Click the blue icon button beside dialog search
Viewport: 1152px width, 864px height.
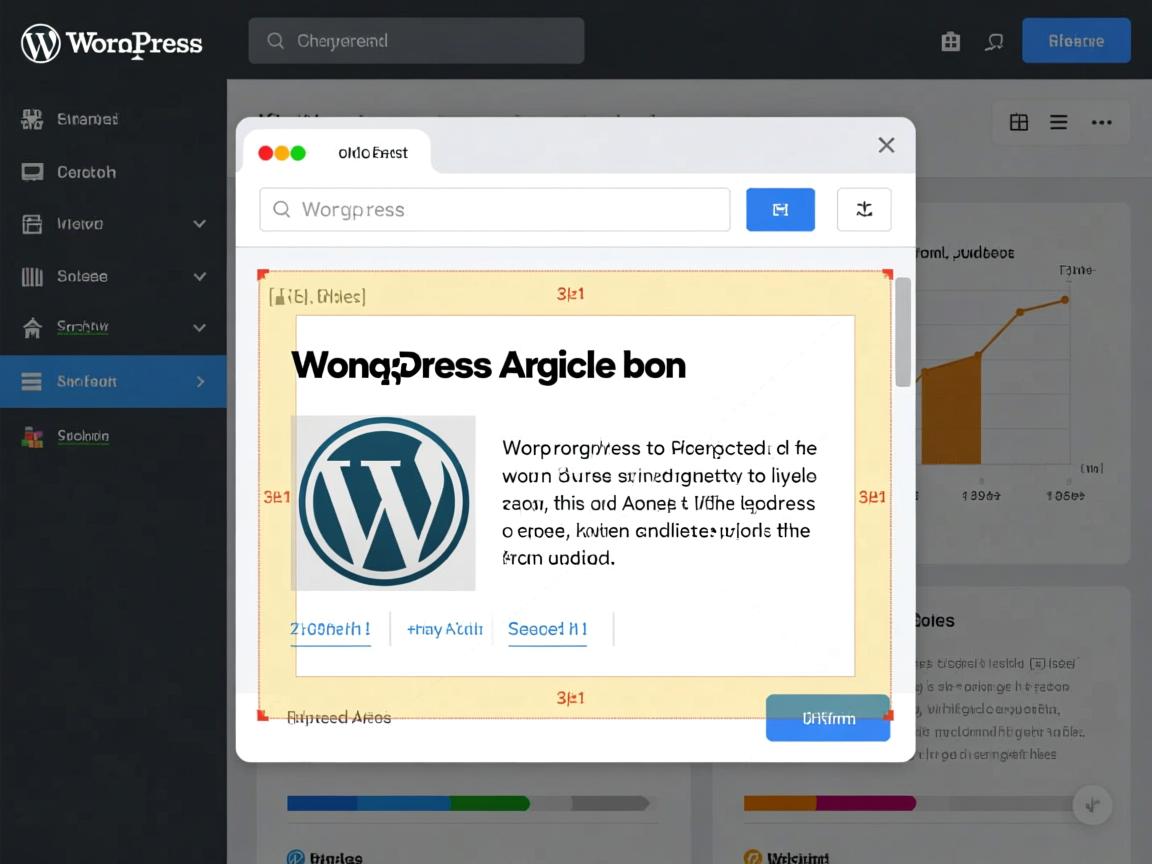[780, 210]
